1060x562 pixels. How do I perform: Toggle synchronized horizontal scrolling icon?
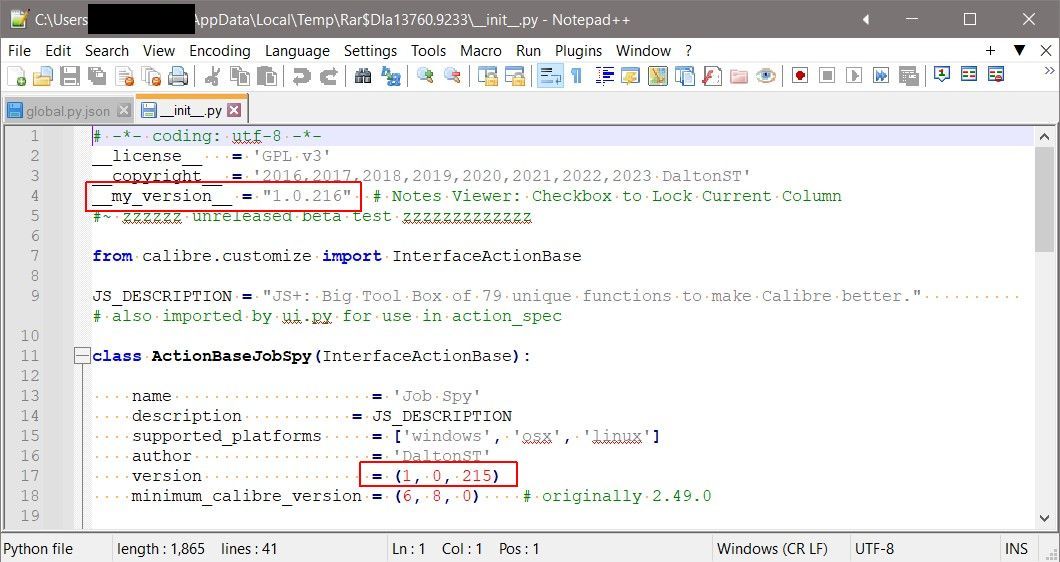(515, 76)
